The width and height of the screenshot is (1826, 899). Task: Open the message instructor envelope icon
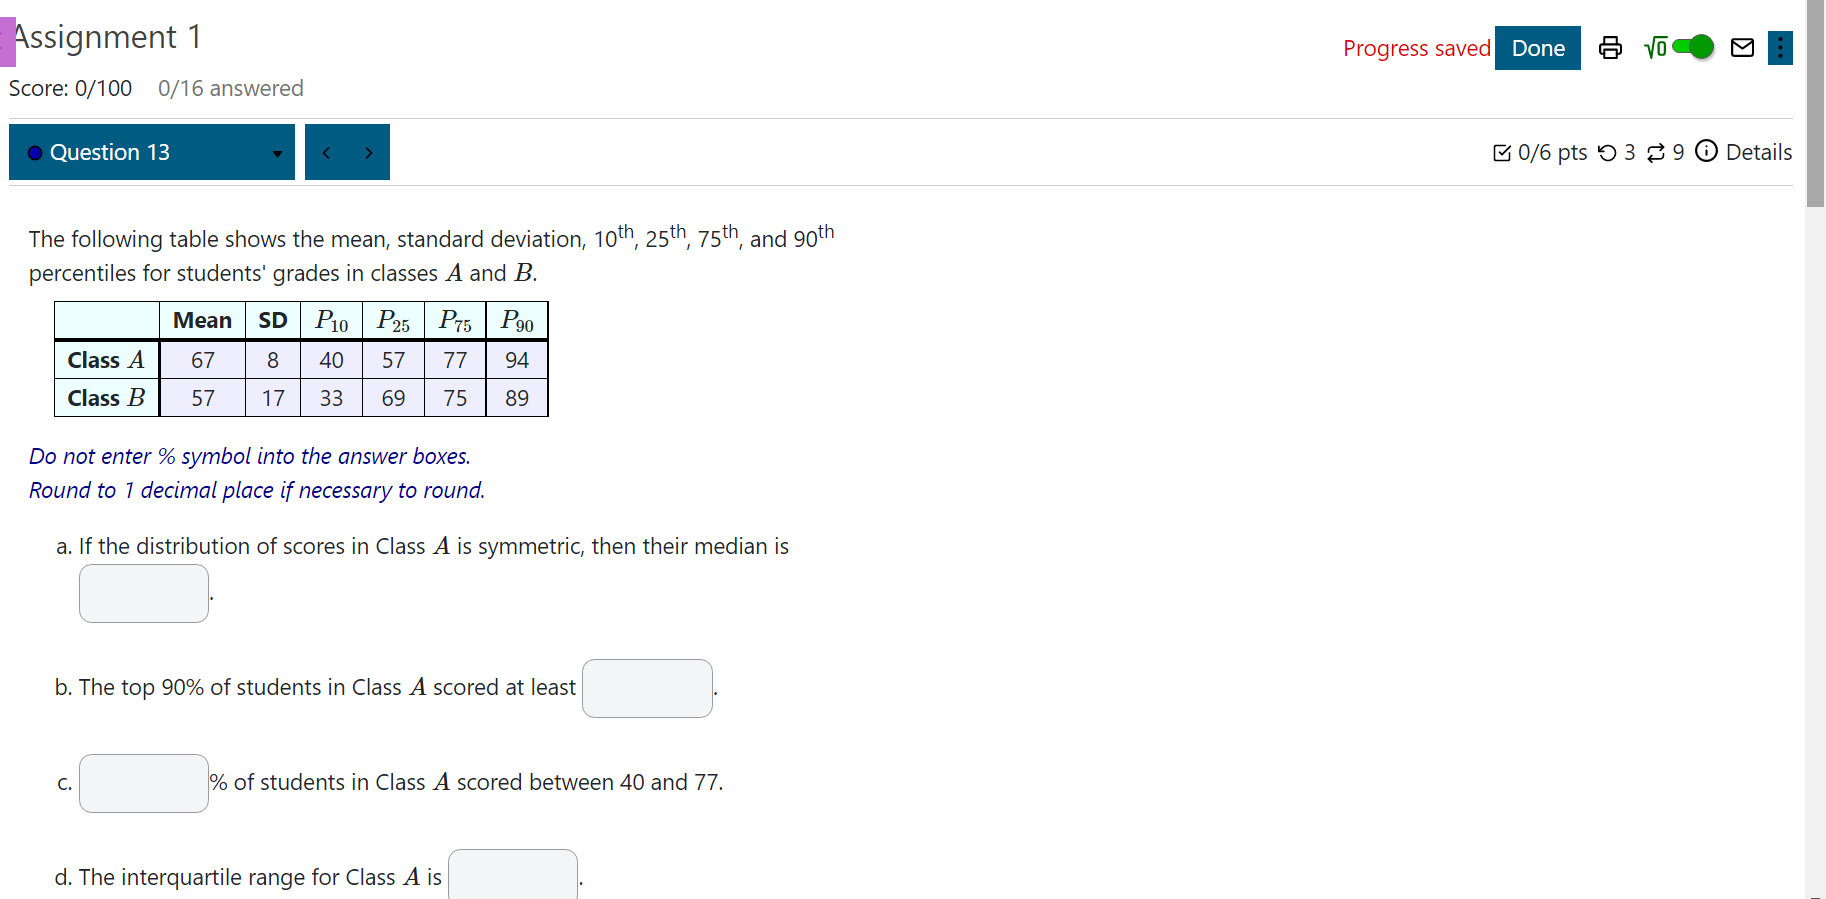[x=1741, y=47]
